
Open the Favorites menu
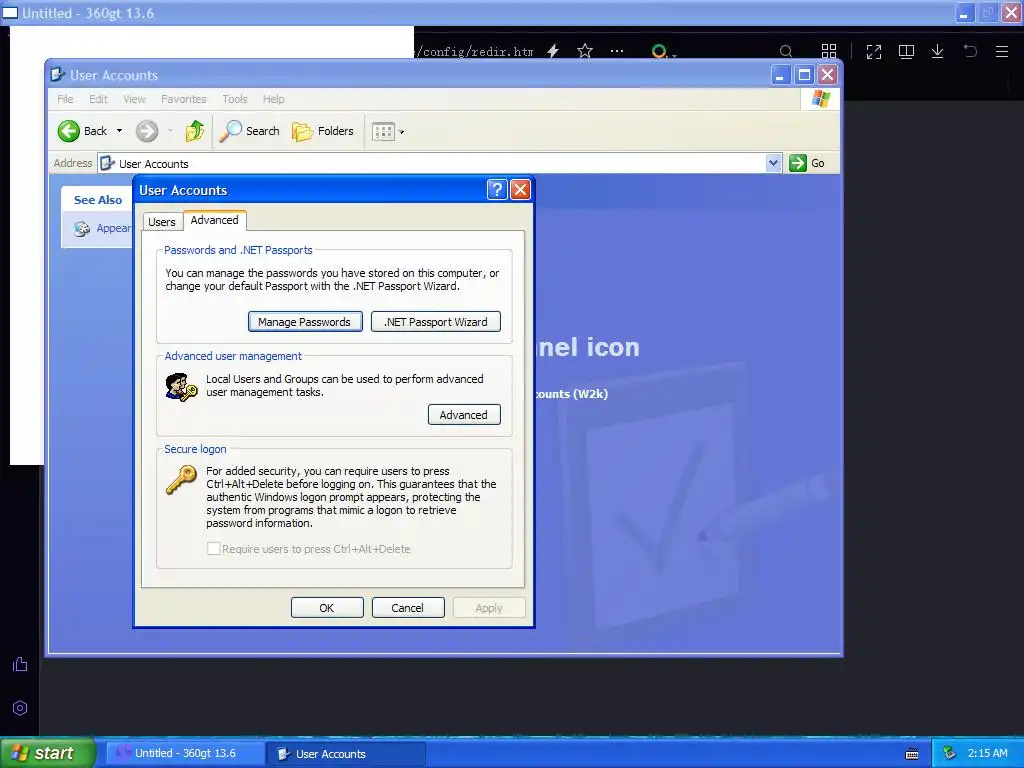(x=184, y=99)
